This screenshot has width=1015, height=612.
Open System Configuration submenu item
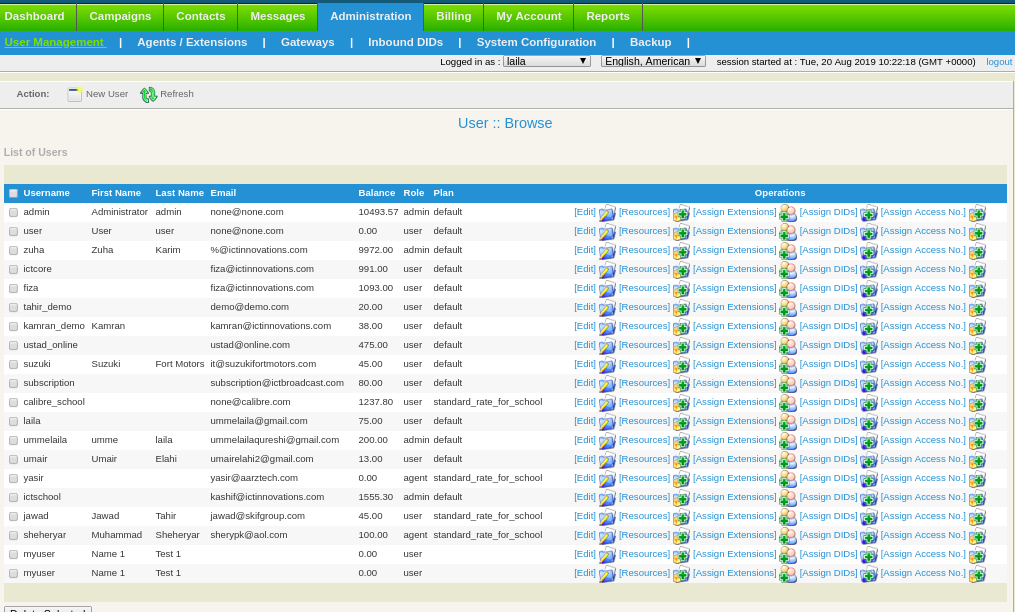click(x=537, y=43)
